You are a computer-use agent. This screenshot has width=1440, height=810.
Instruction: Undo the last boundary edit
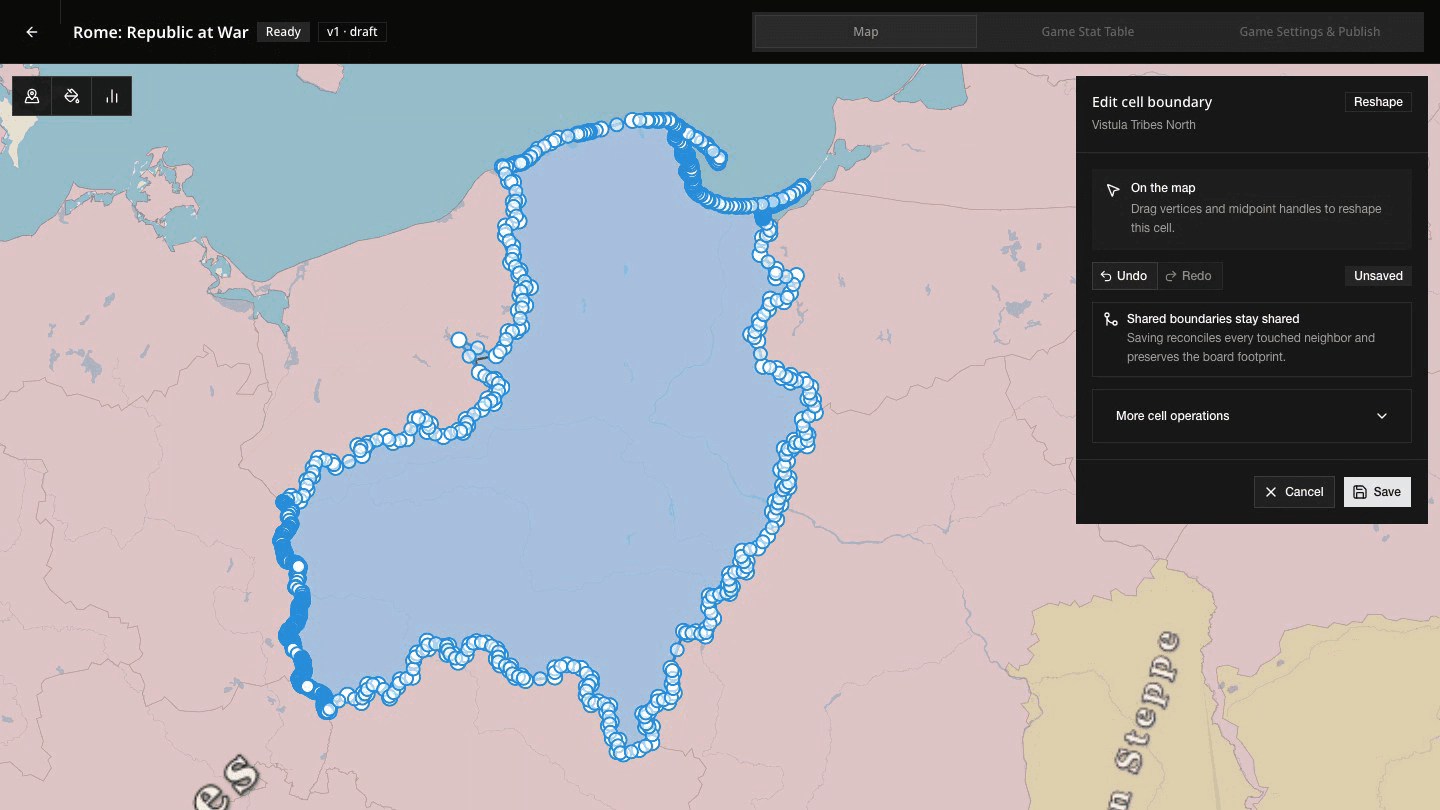coord(1124,276)
